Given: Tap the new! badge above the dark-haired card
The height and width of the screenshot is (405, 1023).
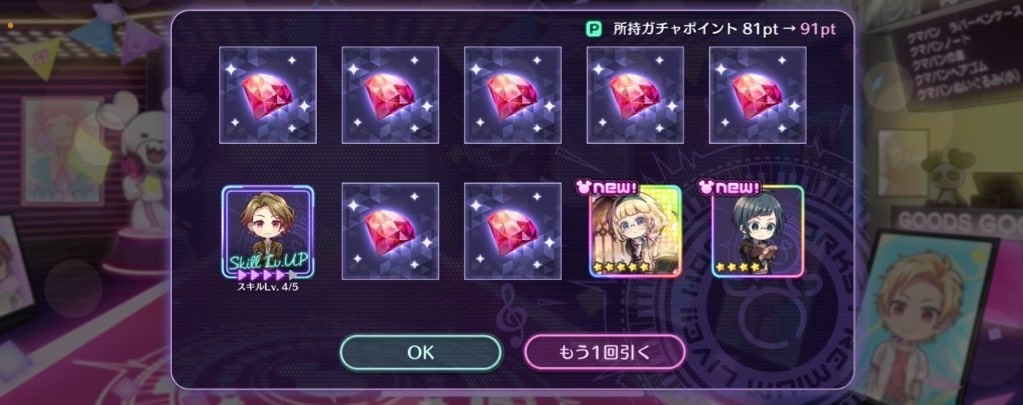Looking at the screenshot, I should point(729,188).
